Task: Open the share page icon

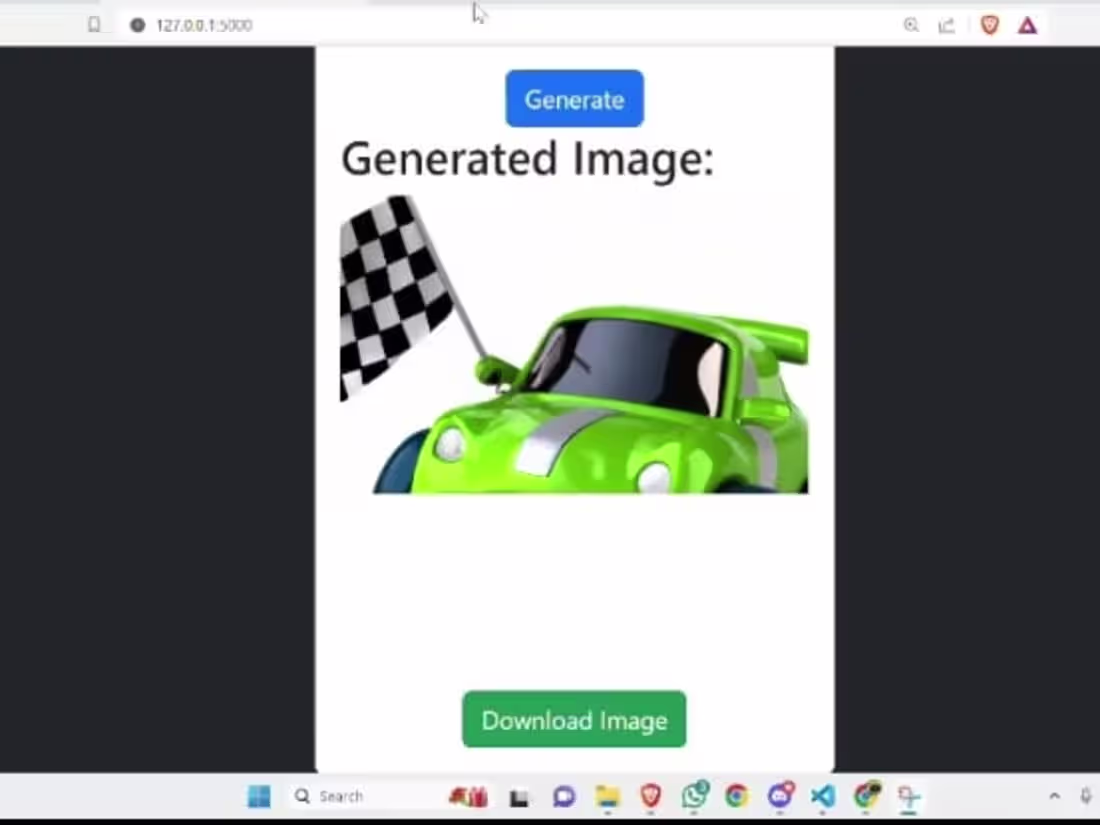Action: click(x=947, y=26)
